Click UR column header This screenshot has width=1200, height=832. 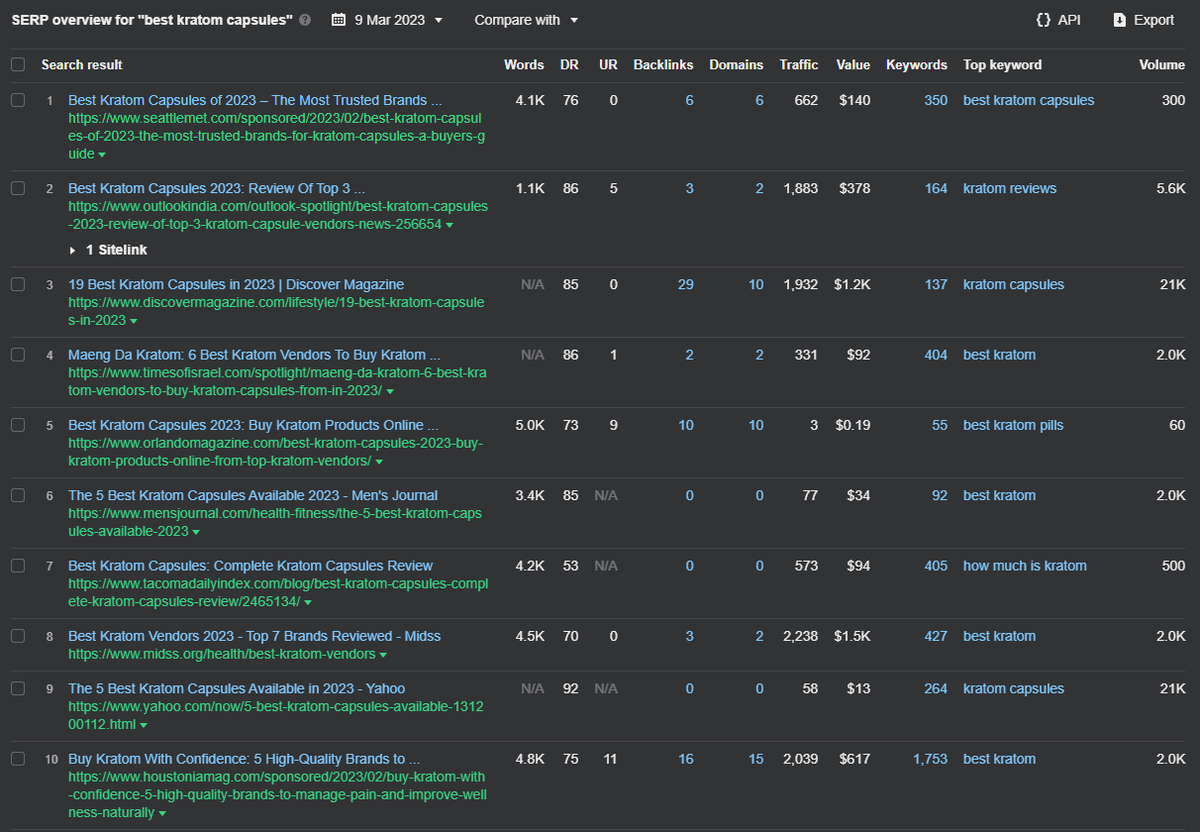pyautogui.click(x=608, y=64)
